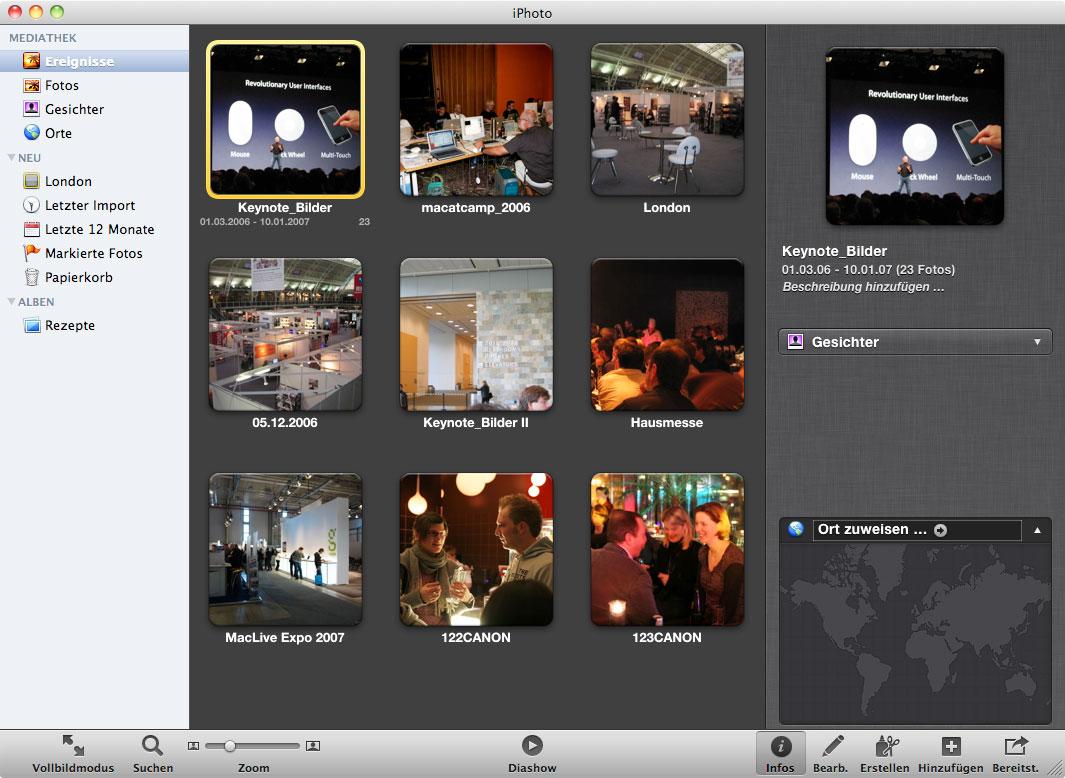
Task: Click the globe icon beside Orte
Action: [x=31, y=132]
